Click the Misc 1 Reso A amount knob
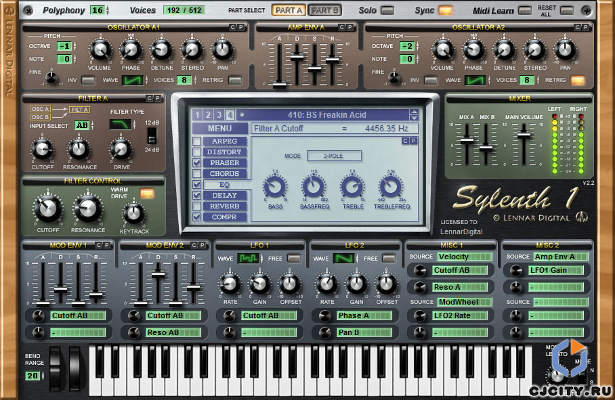This screenshot has width=615, height=400. (420, 287)
